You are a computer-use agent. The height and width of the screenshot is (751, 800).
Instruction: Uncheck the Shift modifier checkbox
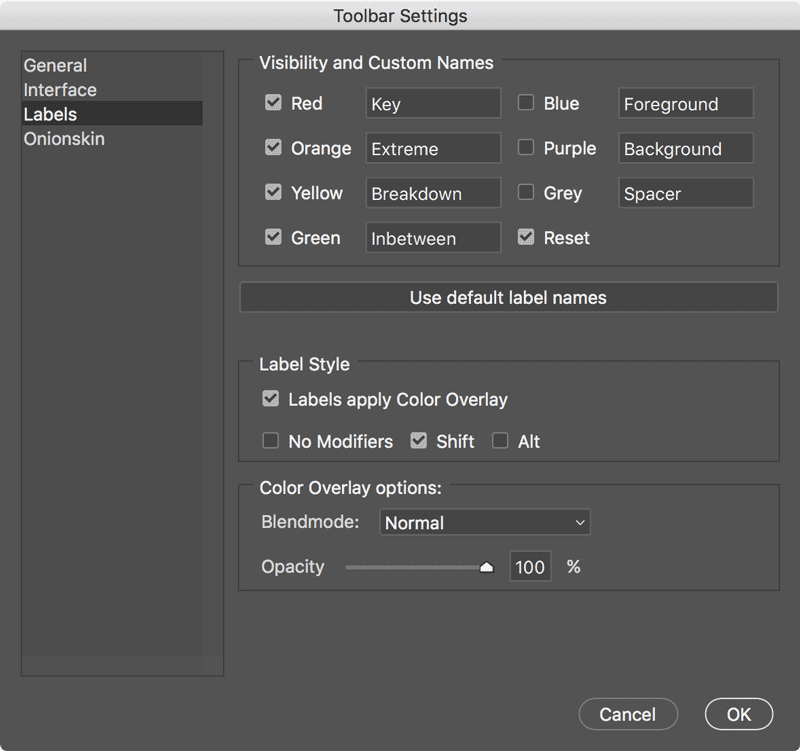pyautogui.click(x=418, y=440)
